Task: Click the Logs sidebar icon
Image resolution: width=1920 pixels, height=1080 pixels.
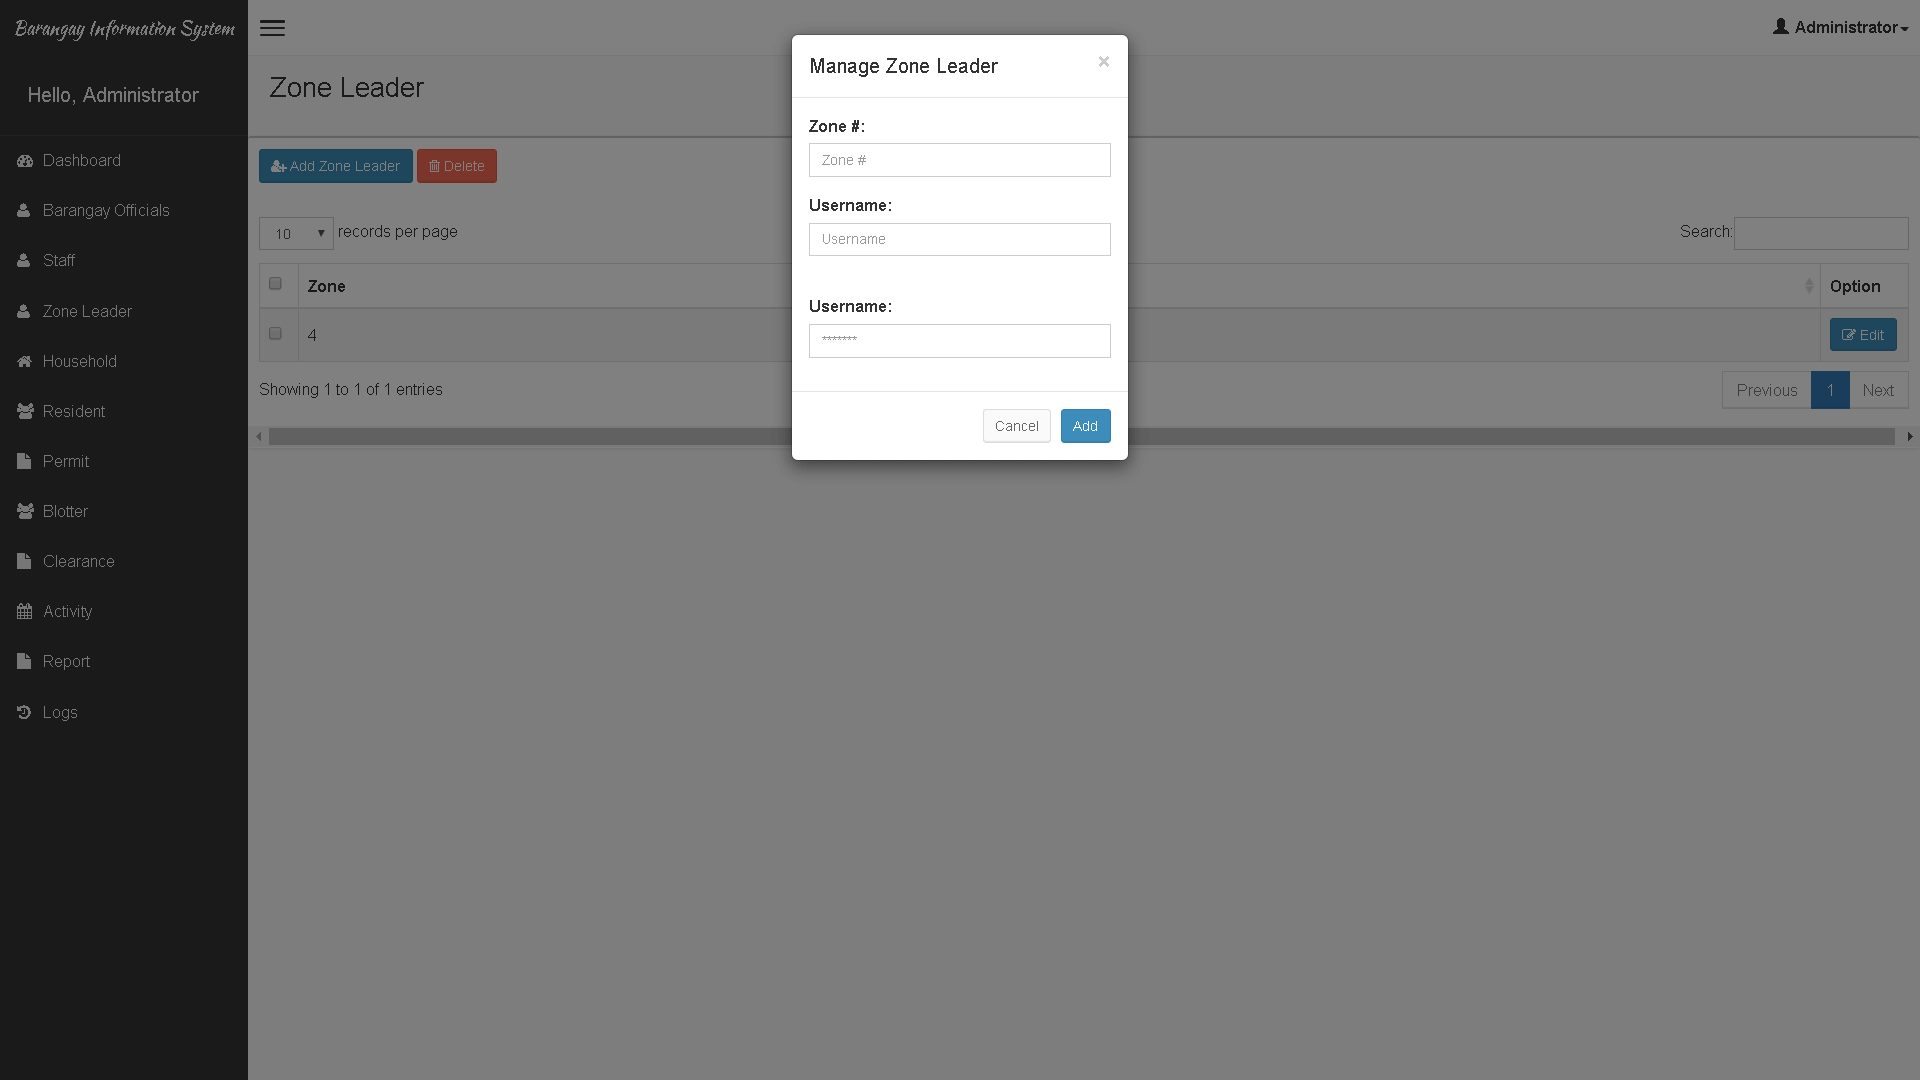Action: pyautogui.click(x=24, y=712)
